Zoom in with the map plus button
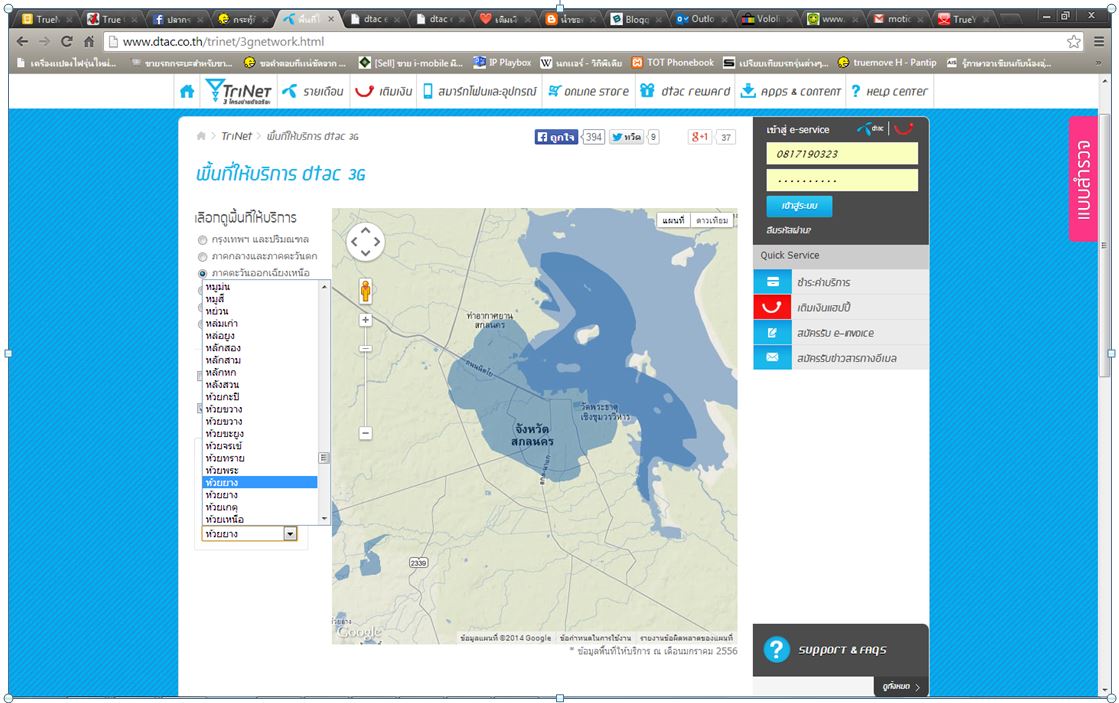This screenshot has height=703, width=1119. tap(366, 320)
